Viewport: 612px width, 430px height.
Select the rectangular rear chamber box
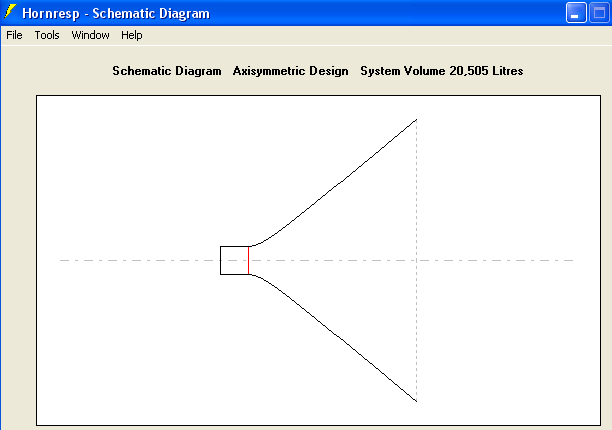click(234, 246)
